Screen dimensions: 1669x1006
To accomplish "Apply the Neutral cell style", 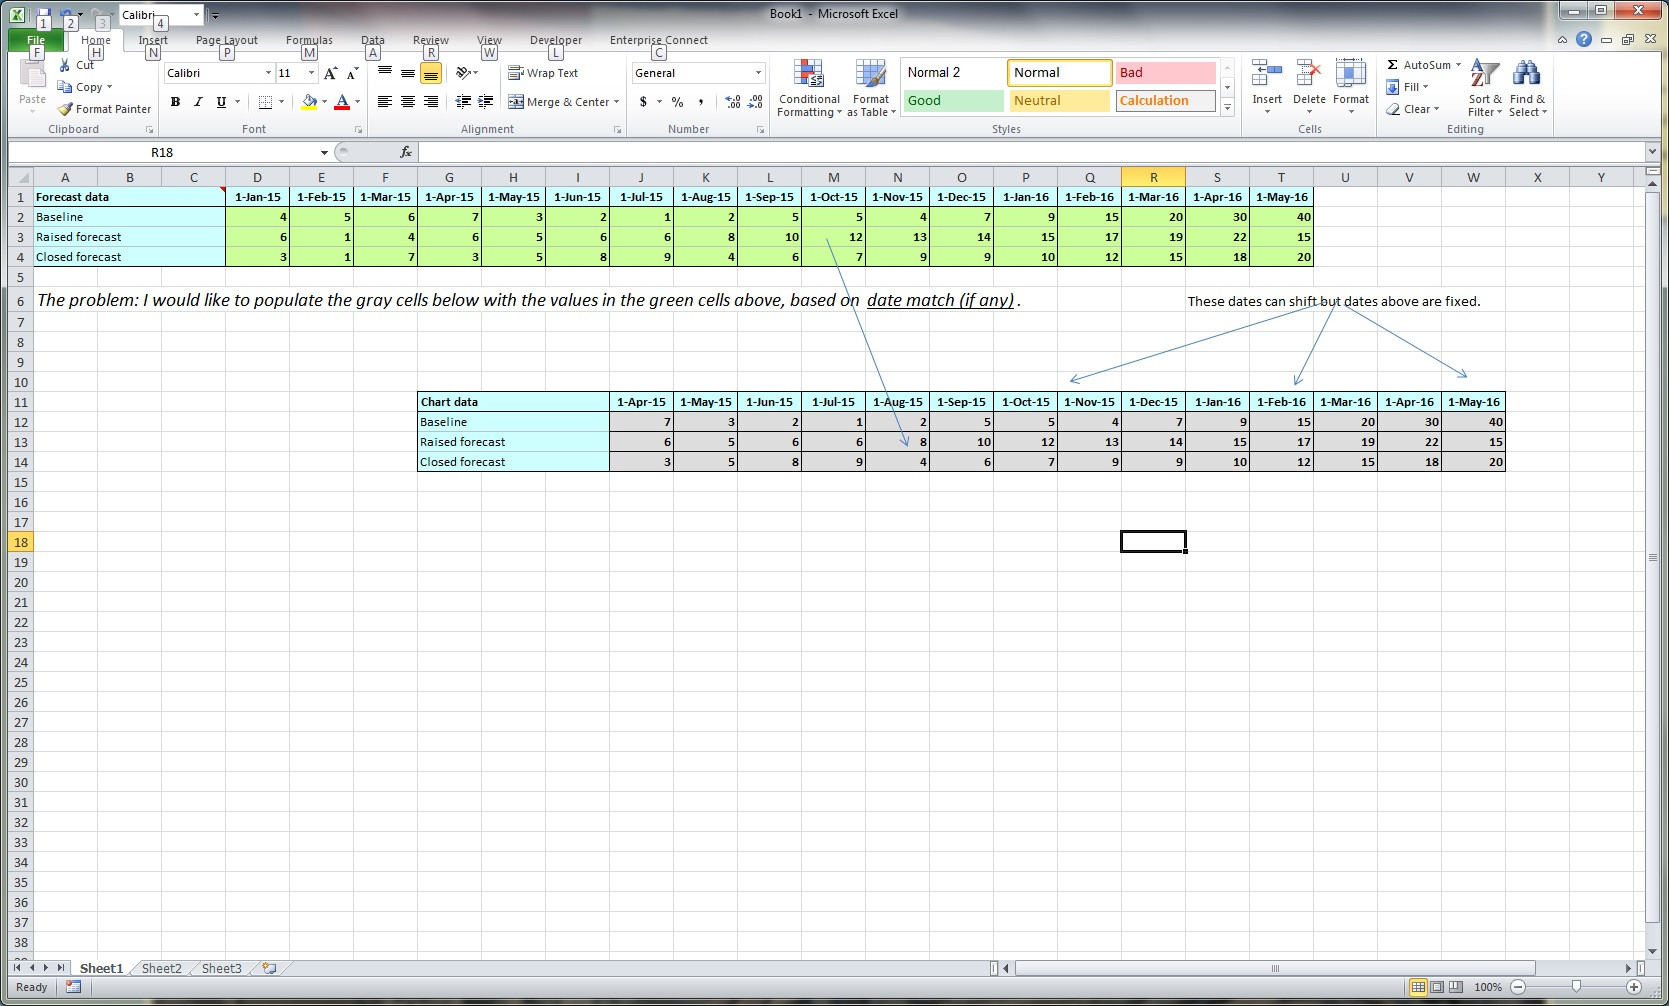I will point(1060,101).
